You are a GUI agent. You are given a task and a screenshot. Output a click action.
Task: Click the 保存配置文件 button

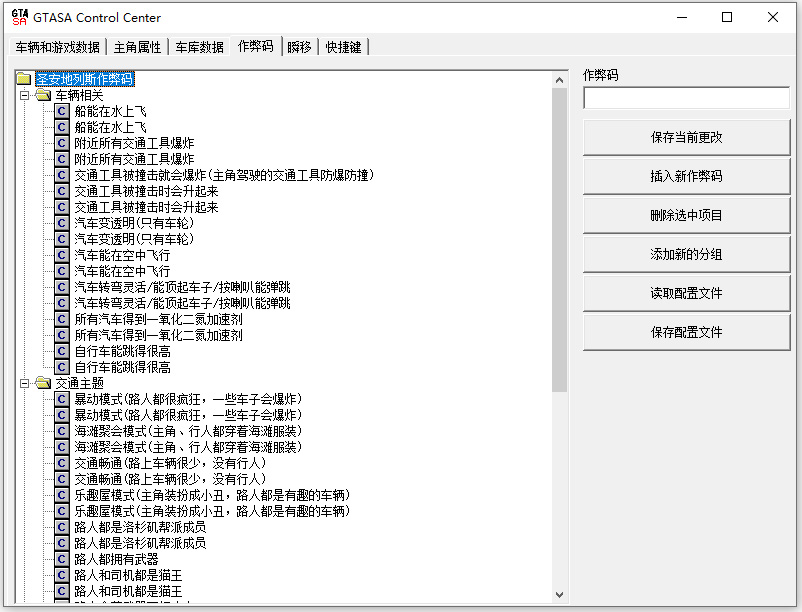pyautogui.click(x=686, y=332)
